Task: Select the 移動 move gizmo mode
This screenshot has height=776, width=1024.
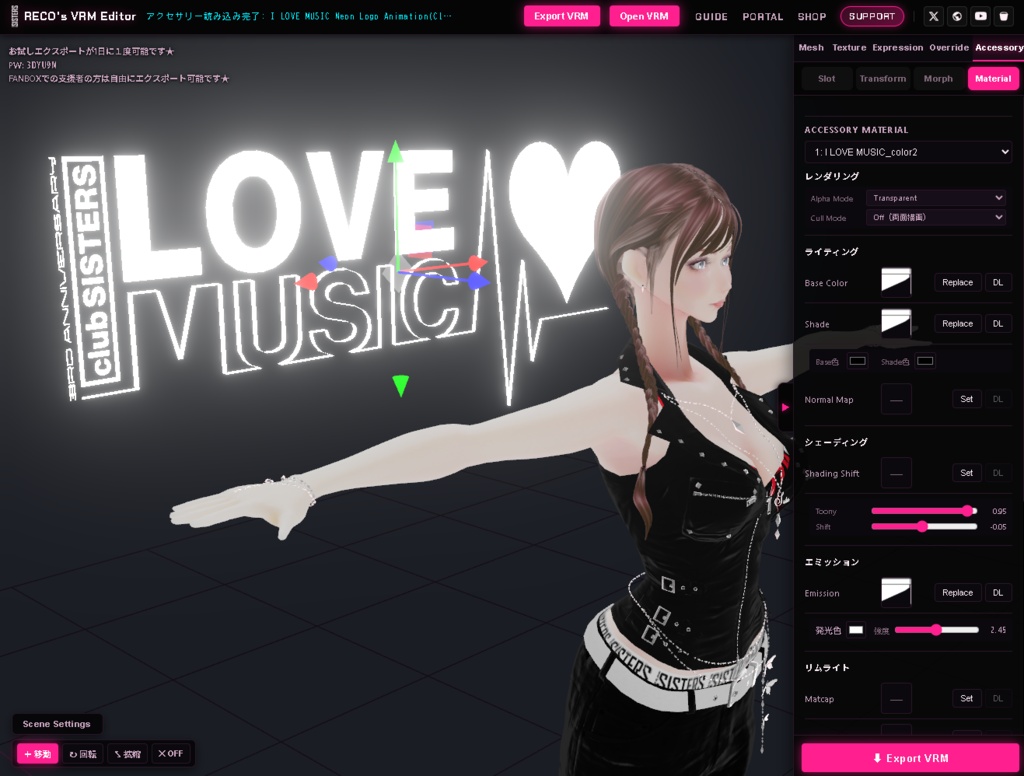Action: [x=38, y=754]
